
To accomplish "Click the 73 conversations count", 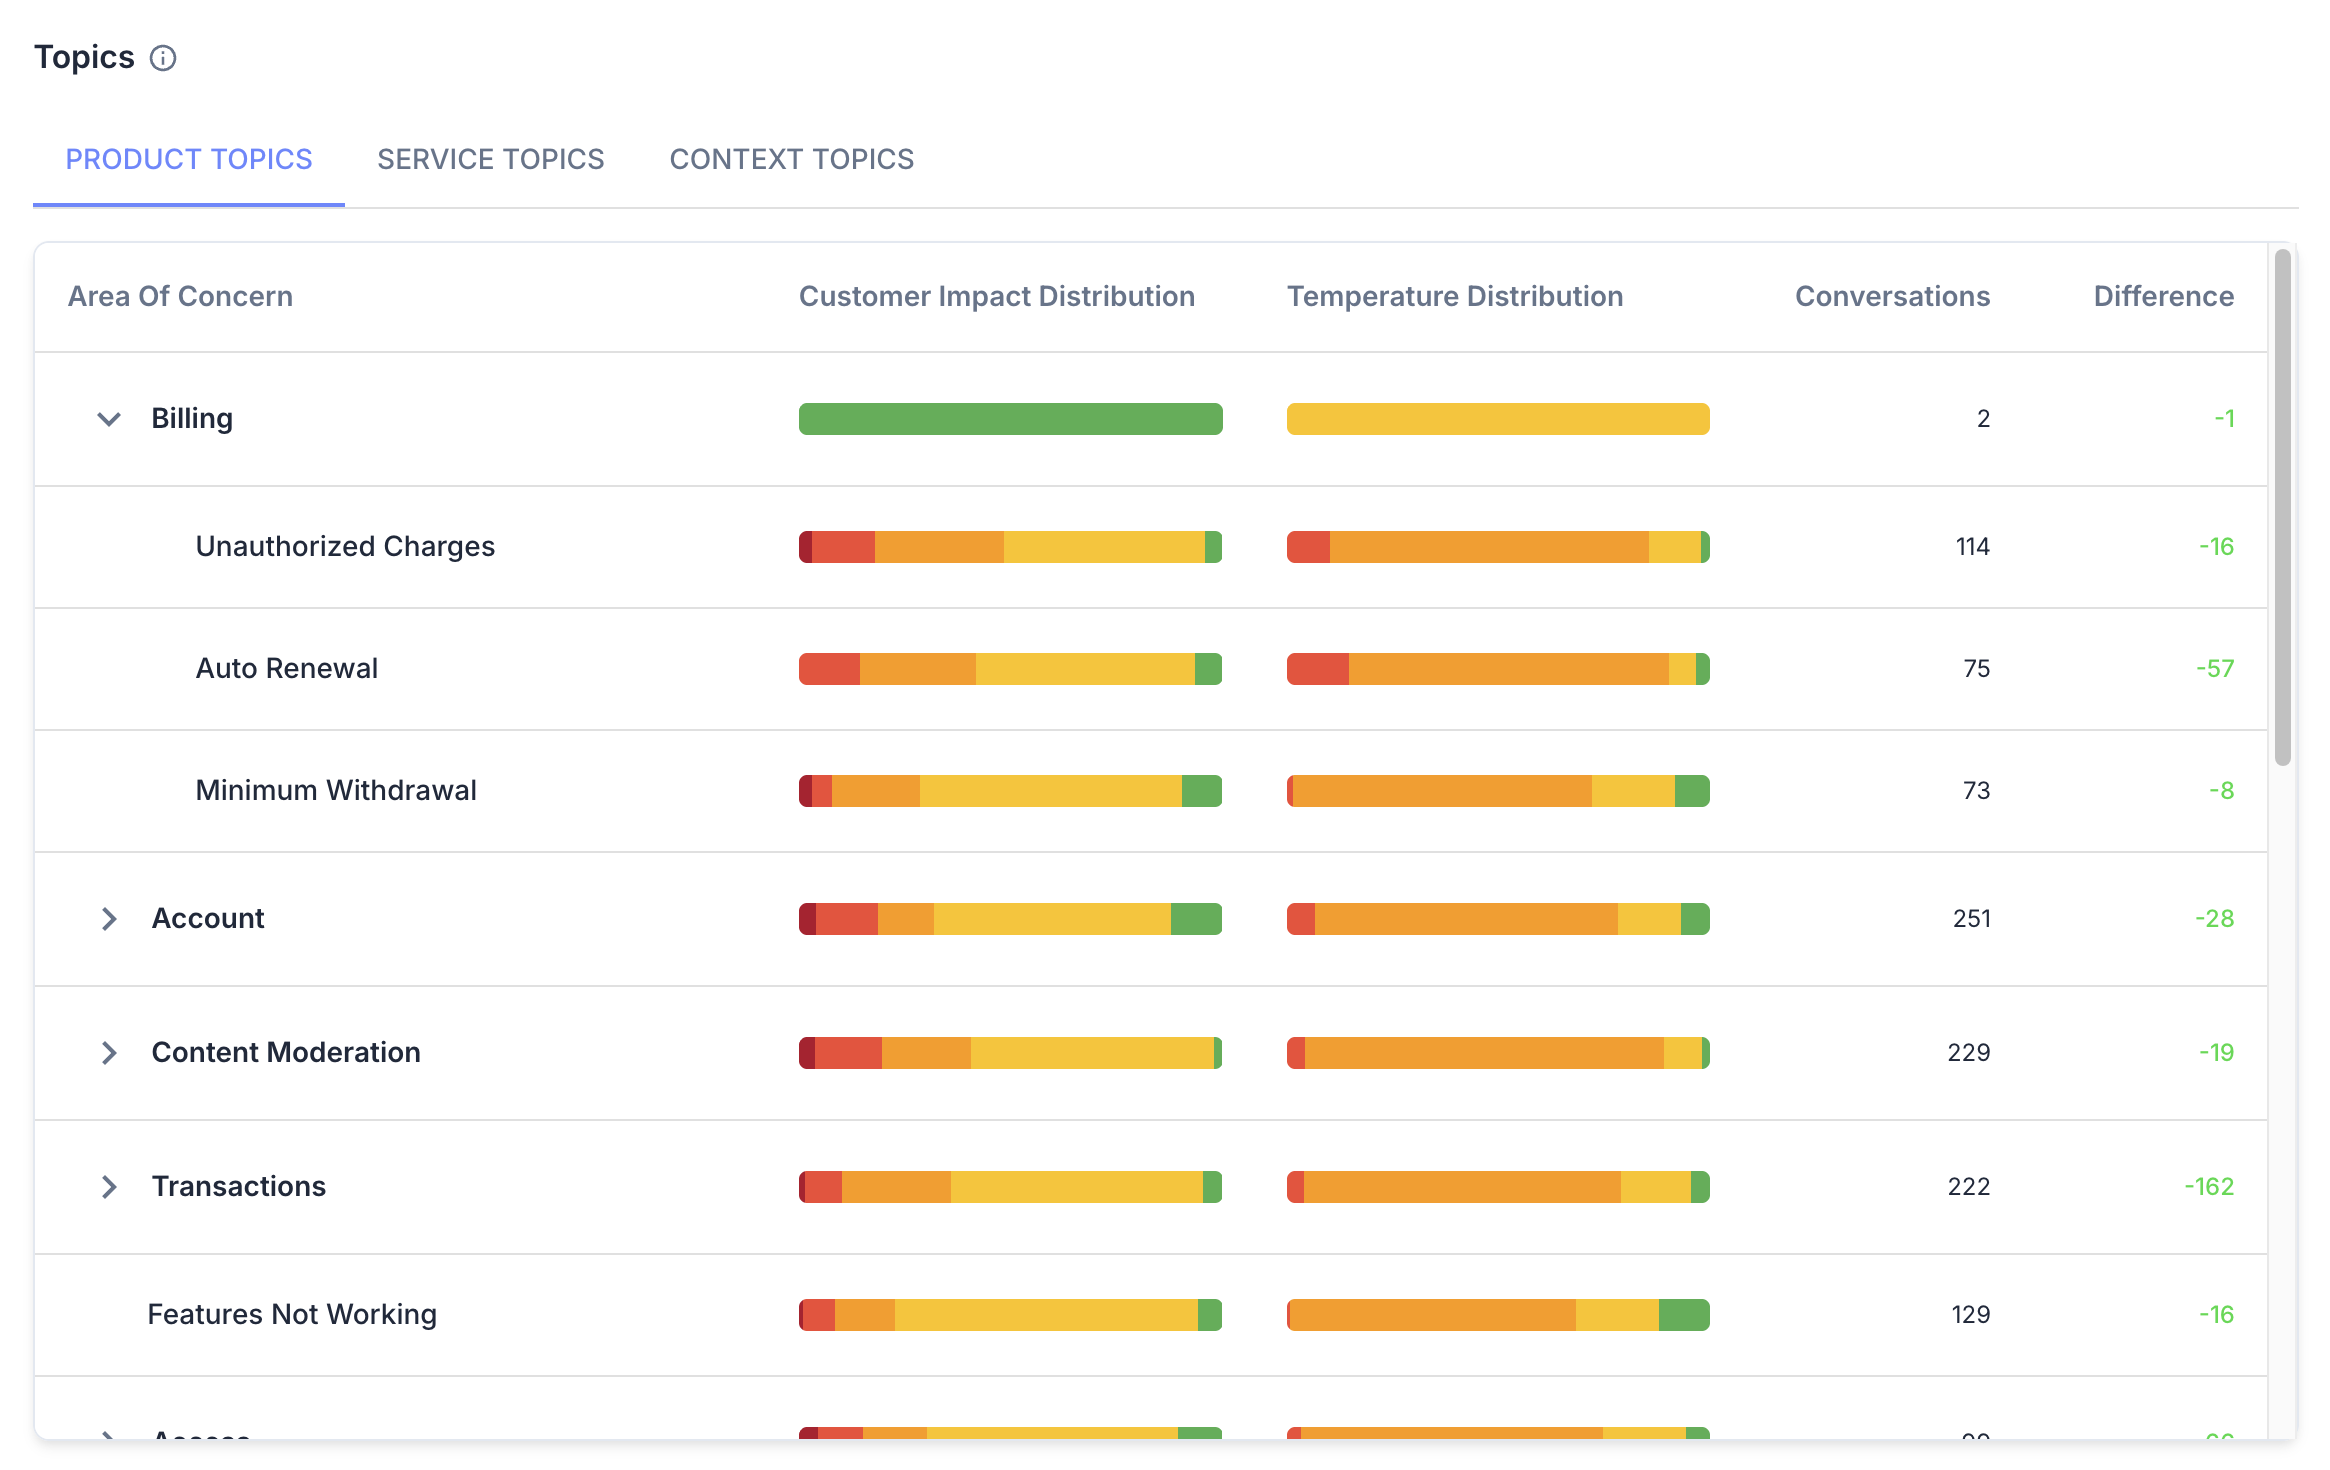I will coord(1976,790).
